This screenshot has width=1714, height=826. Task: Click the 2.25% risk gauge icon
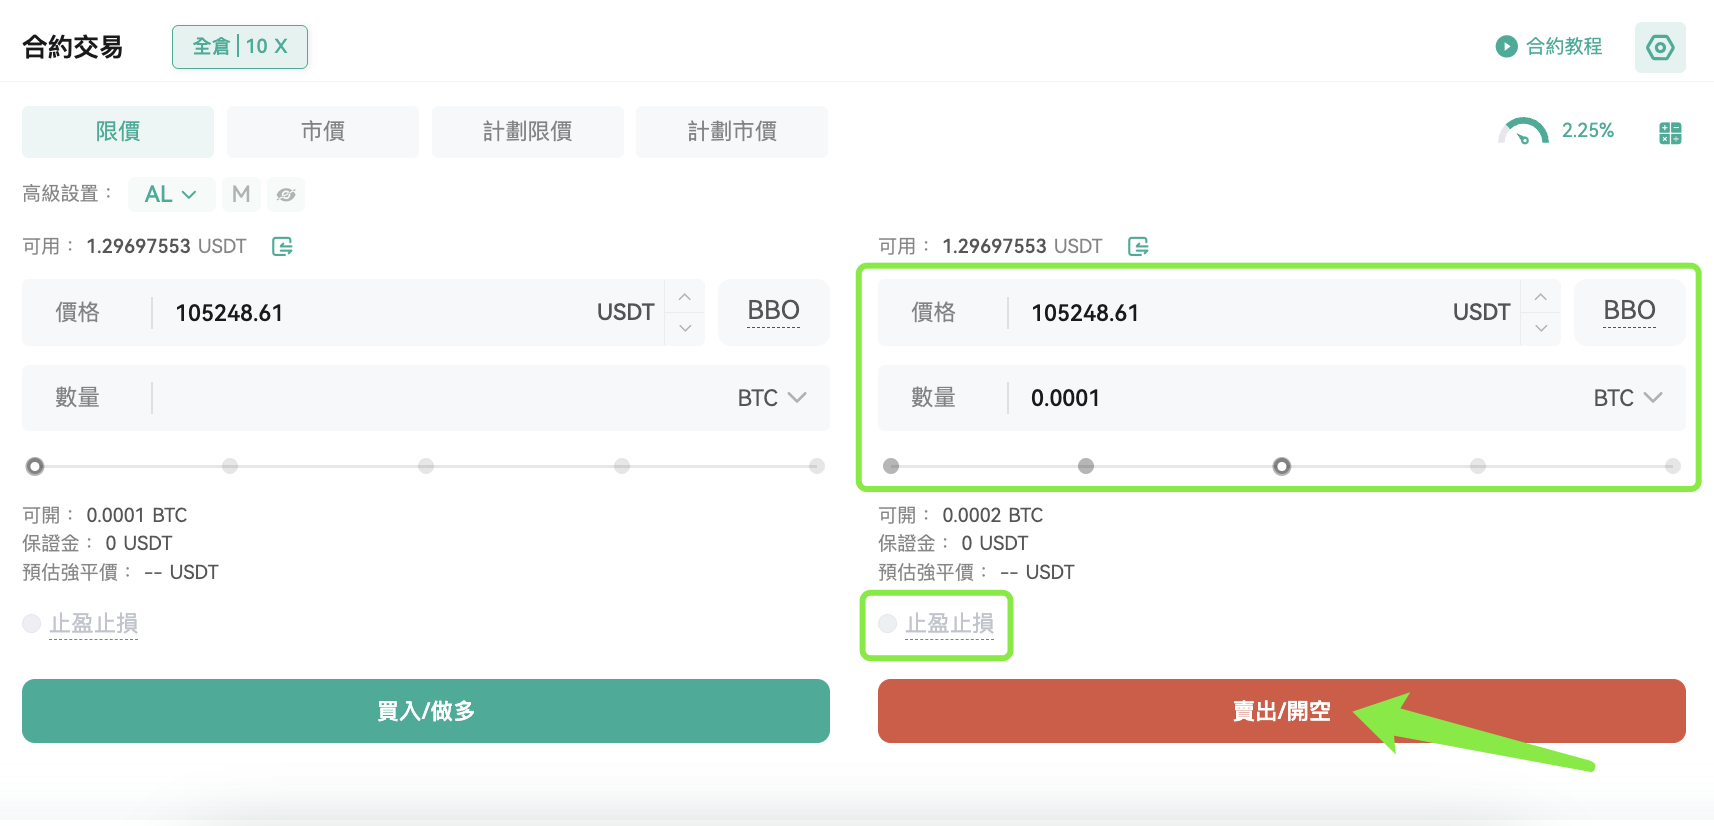click(1523, 132)
